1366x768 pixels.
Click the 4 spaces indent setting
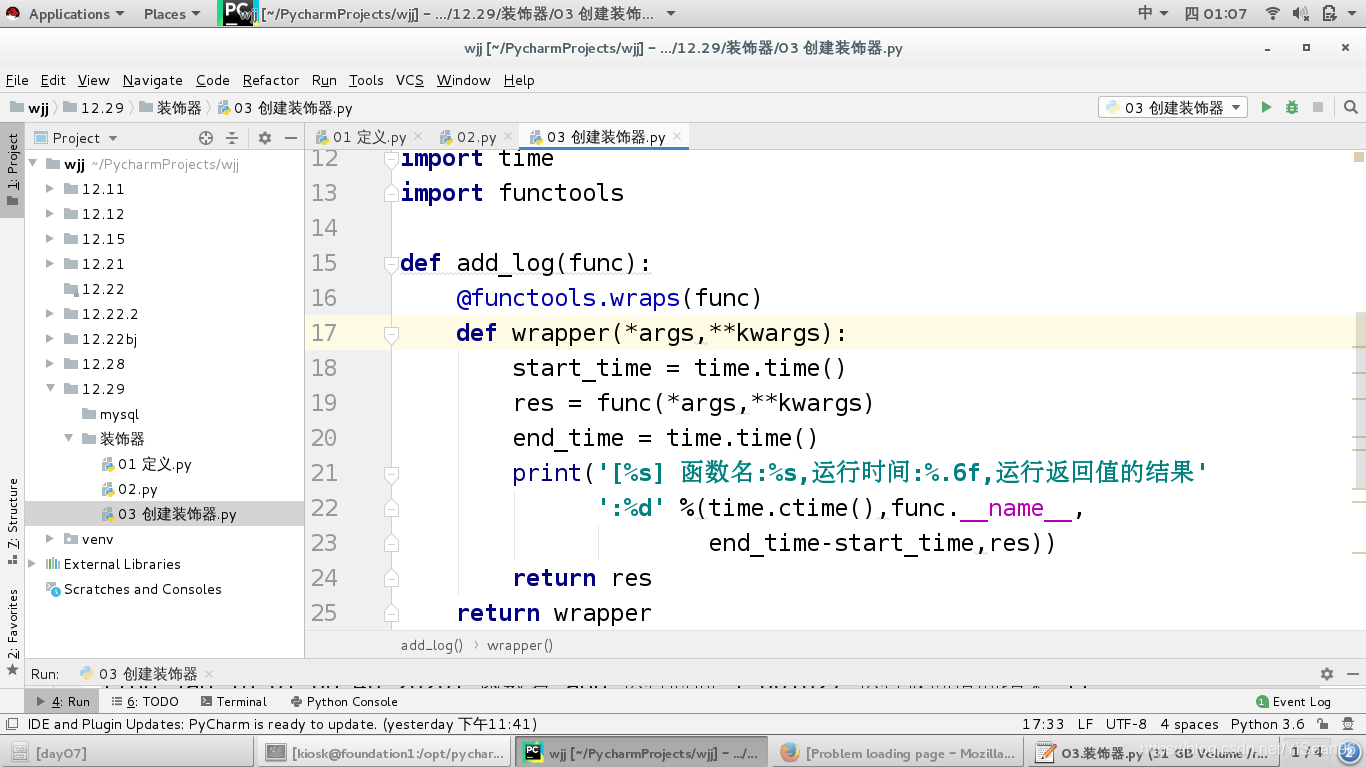point(1190,724)
